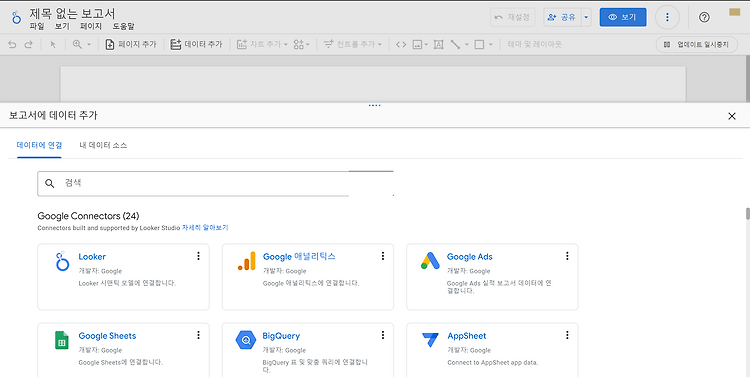750x380 pixels.
Task: Click 업데이트 일시중지 button
Action: (696, 45)
